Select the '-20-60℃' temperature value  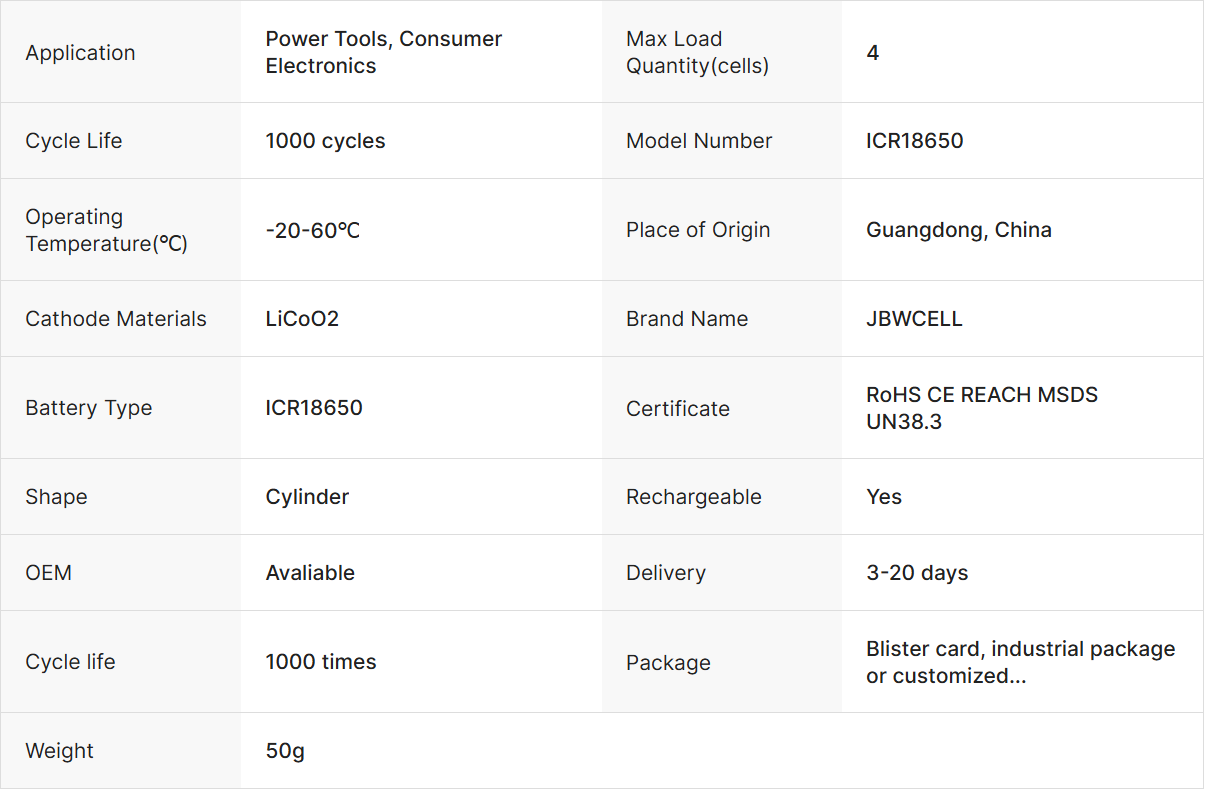click(312, 230)
